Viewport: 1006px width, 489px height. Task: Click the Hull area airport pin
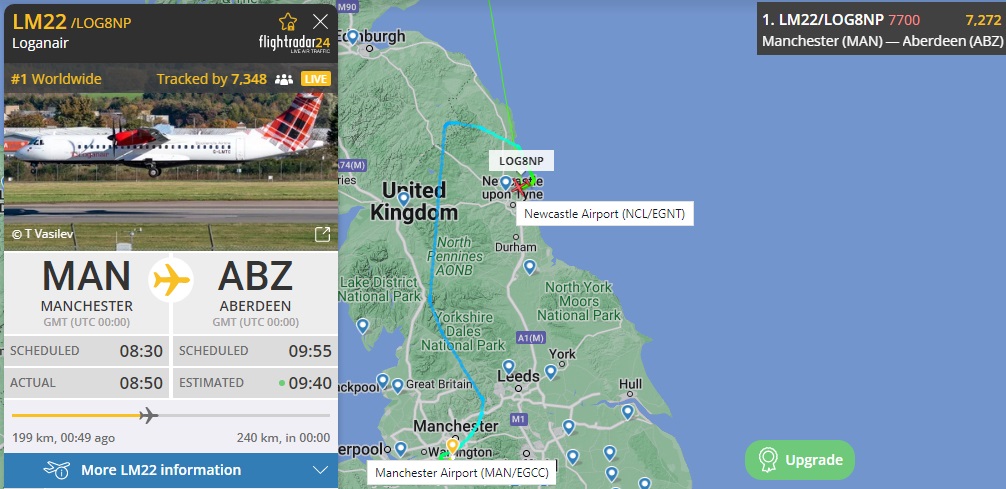coord(627,411)
